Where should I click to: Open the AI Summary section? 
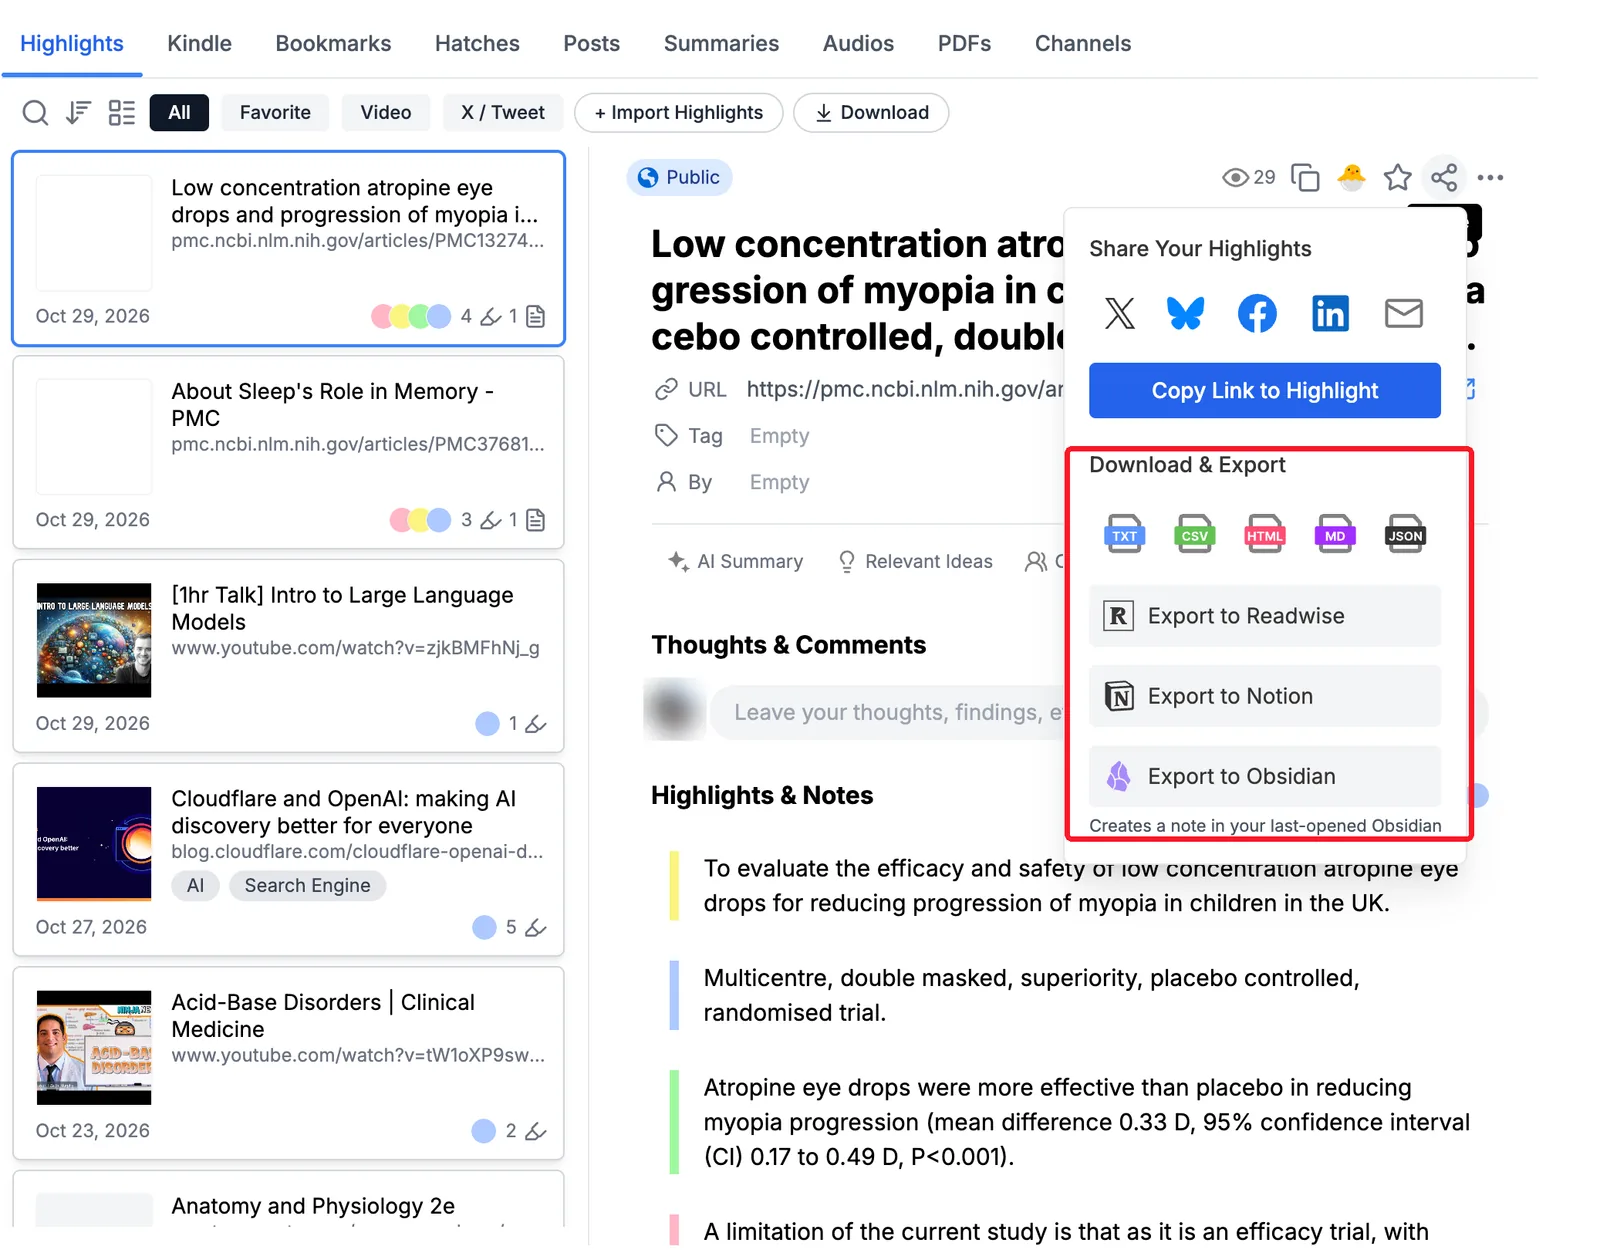(735, 562)
